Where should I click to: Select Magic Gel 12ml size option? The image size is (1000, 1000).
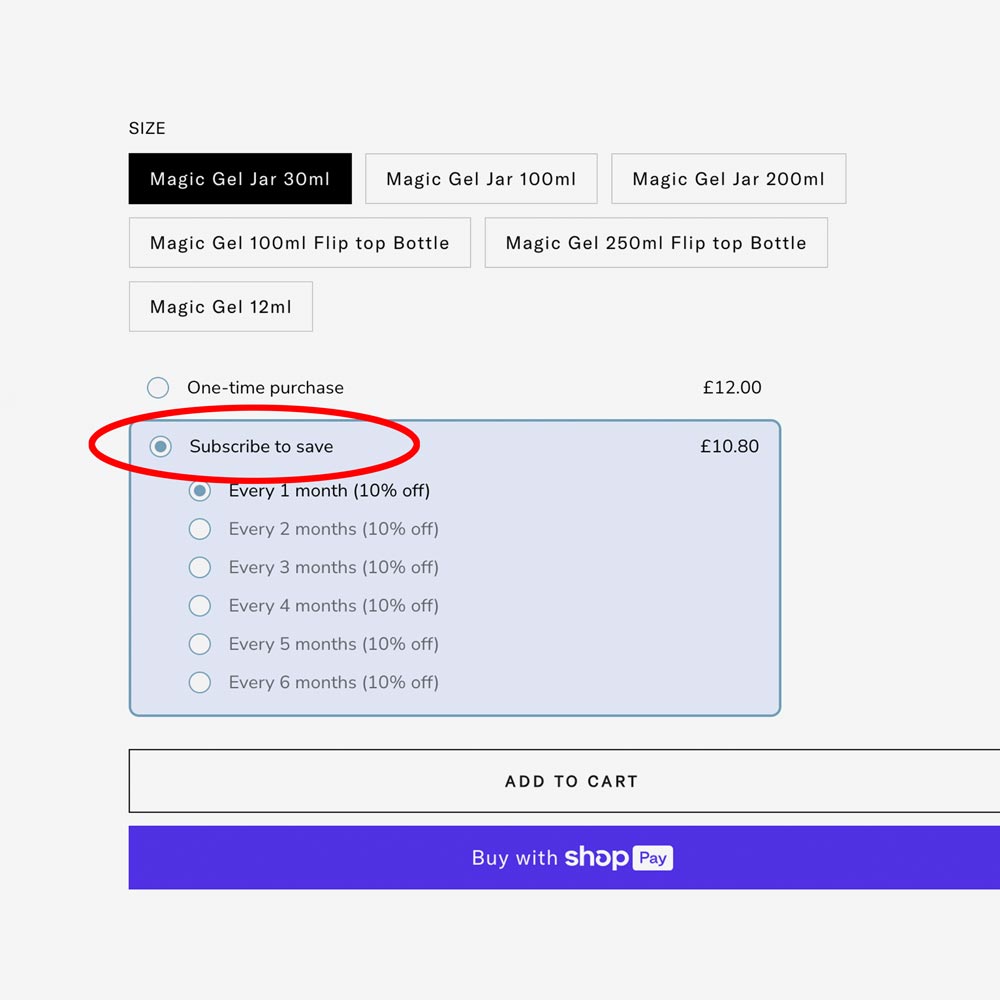(x=221, y=307)
